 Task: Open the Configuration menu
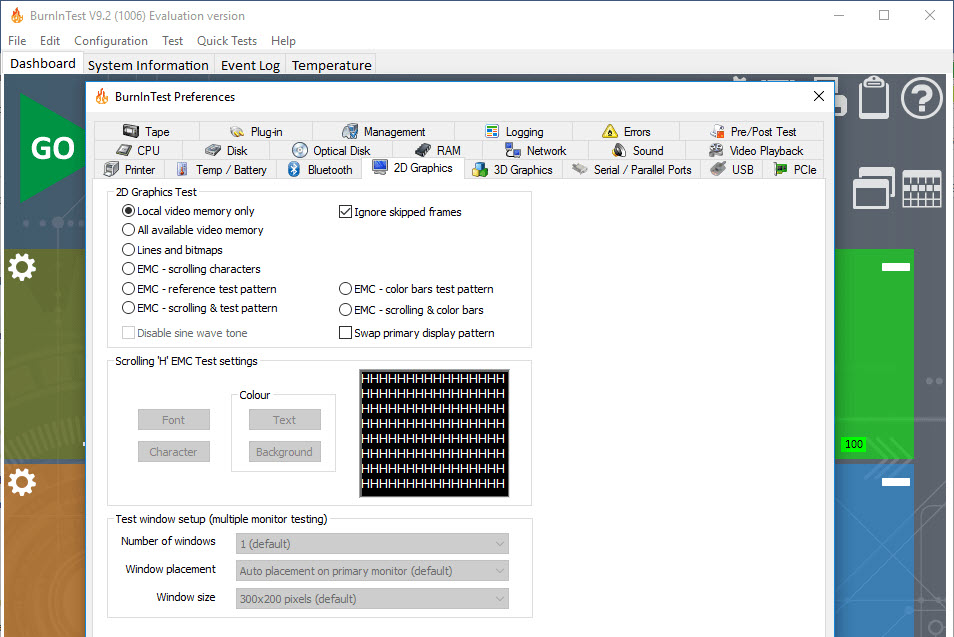tap(111, 41)
